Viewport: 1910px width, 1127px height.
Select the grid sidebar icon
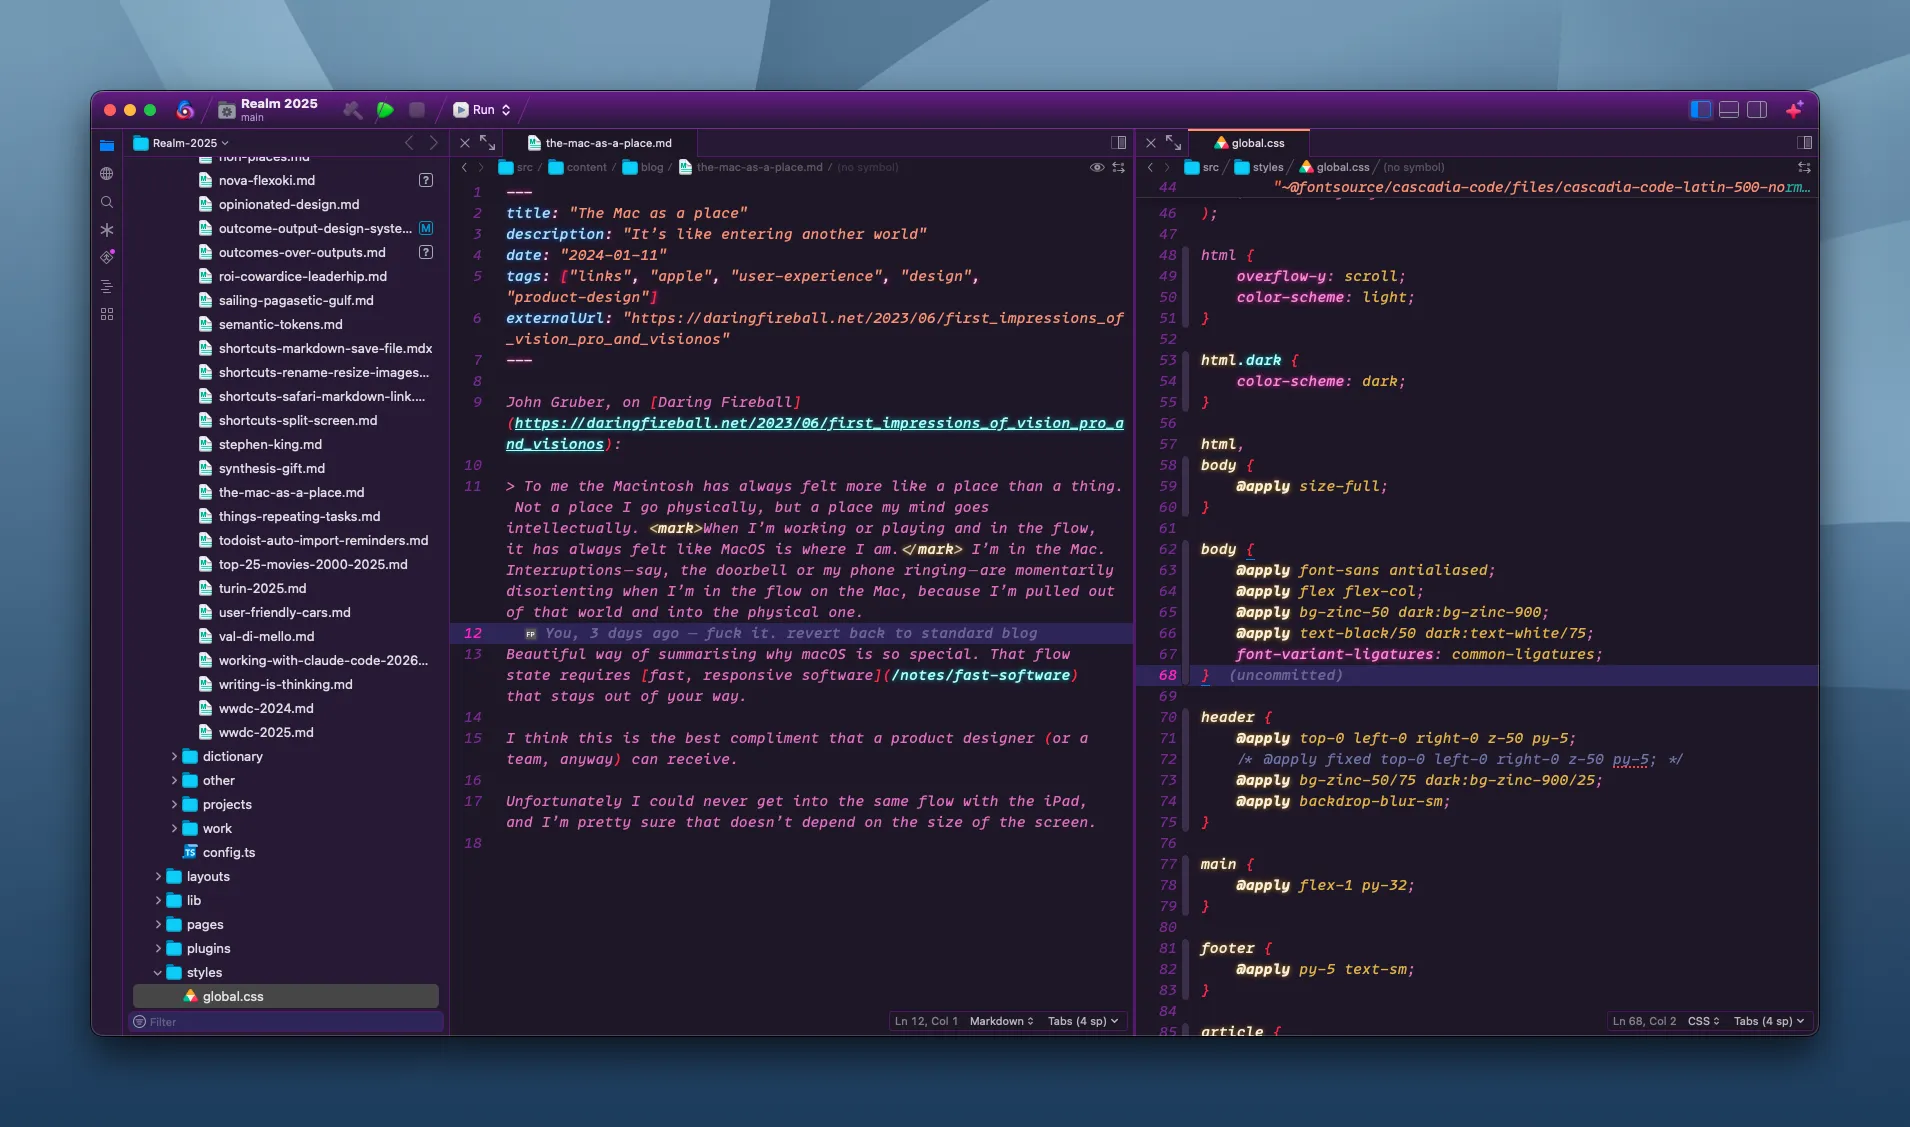pos(107,314)
